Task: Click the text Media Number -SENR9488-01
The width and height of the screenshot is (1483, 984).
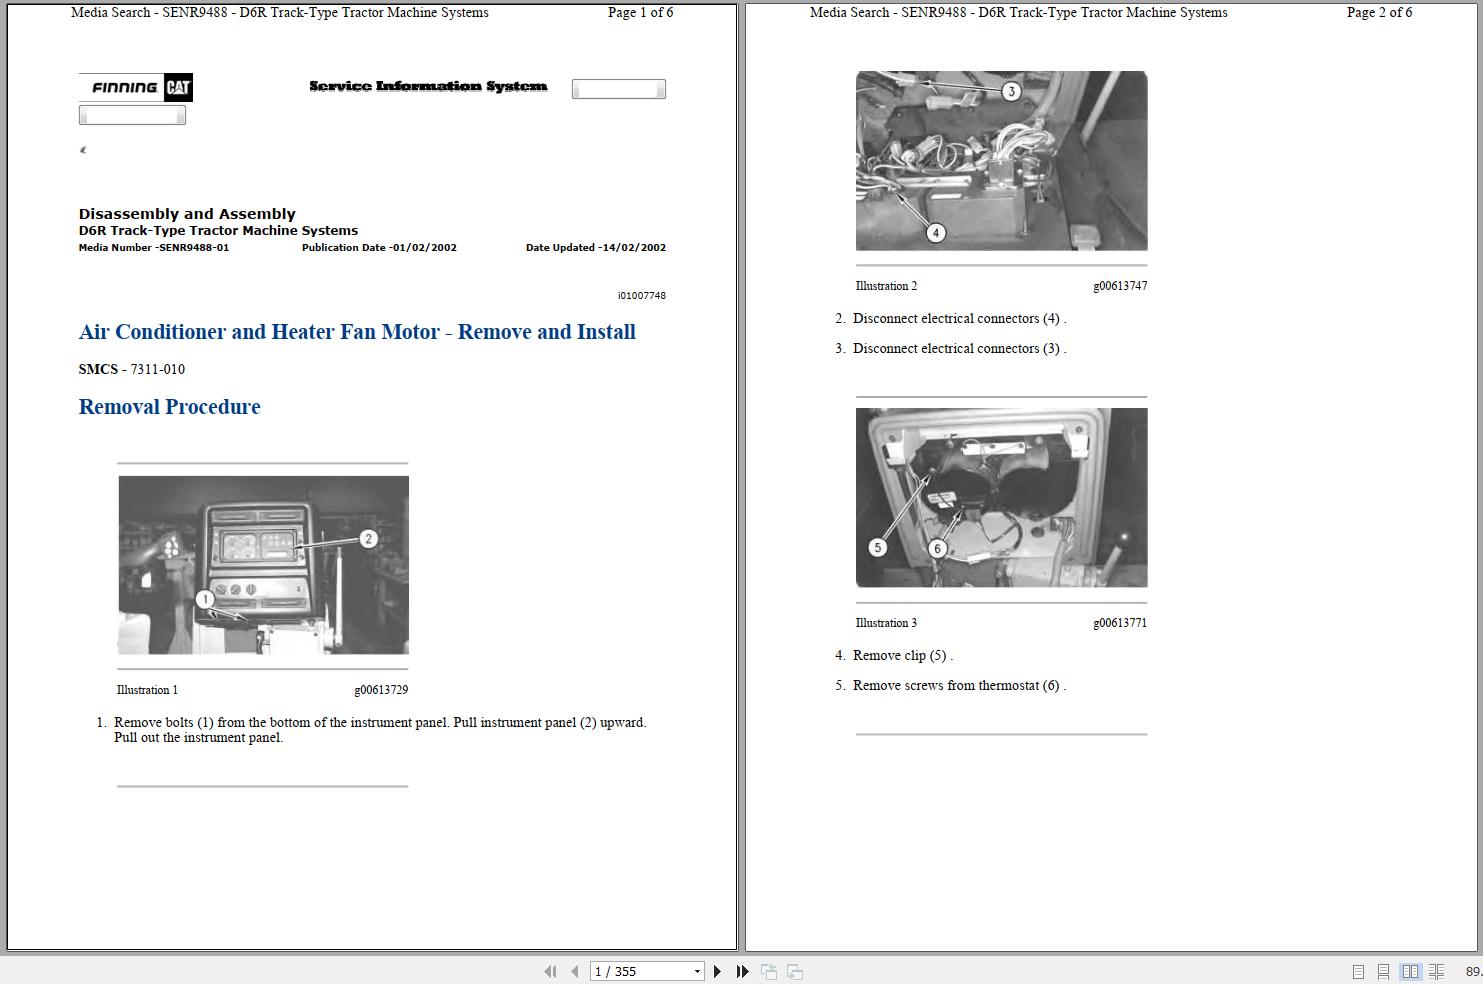Action: click(154, 247)
